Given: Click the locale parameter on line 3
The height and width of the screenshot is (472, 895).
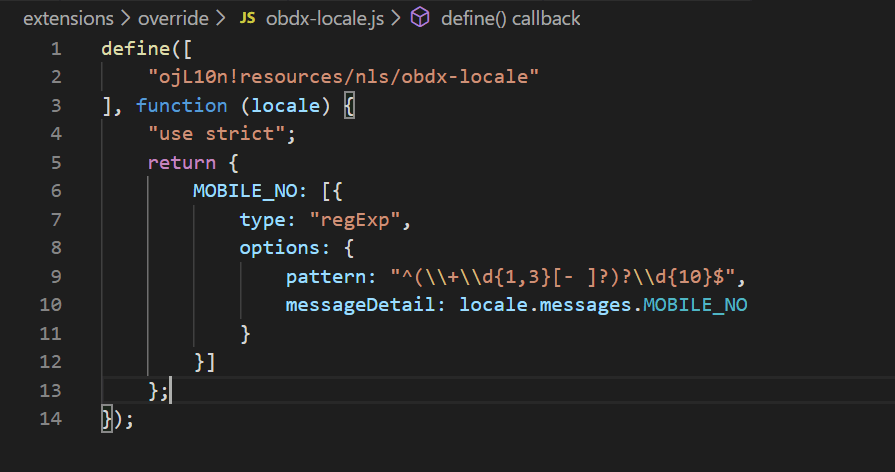Looking at the screenshot, I should coord(285,106).
